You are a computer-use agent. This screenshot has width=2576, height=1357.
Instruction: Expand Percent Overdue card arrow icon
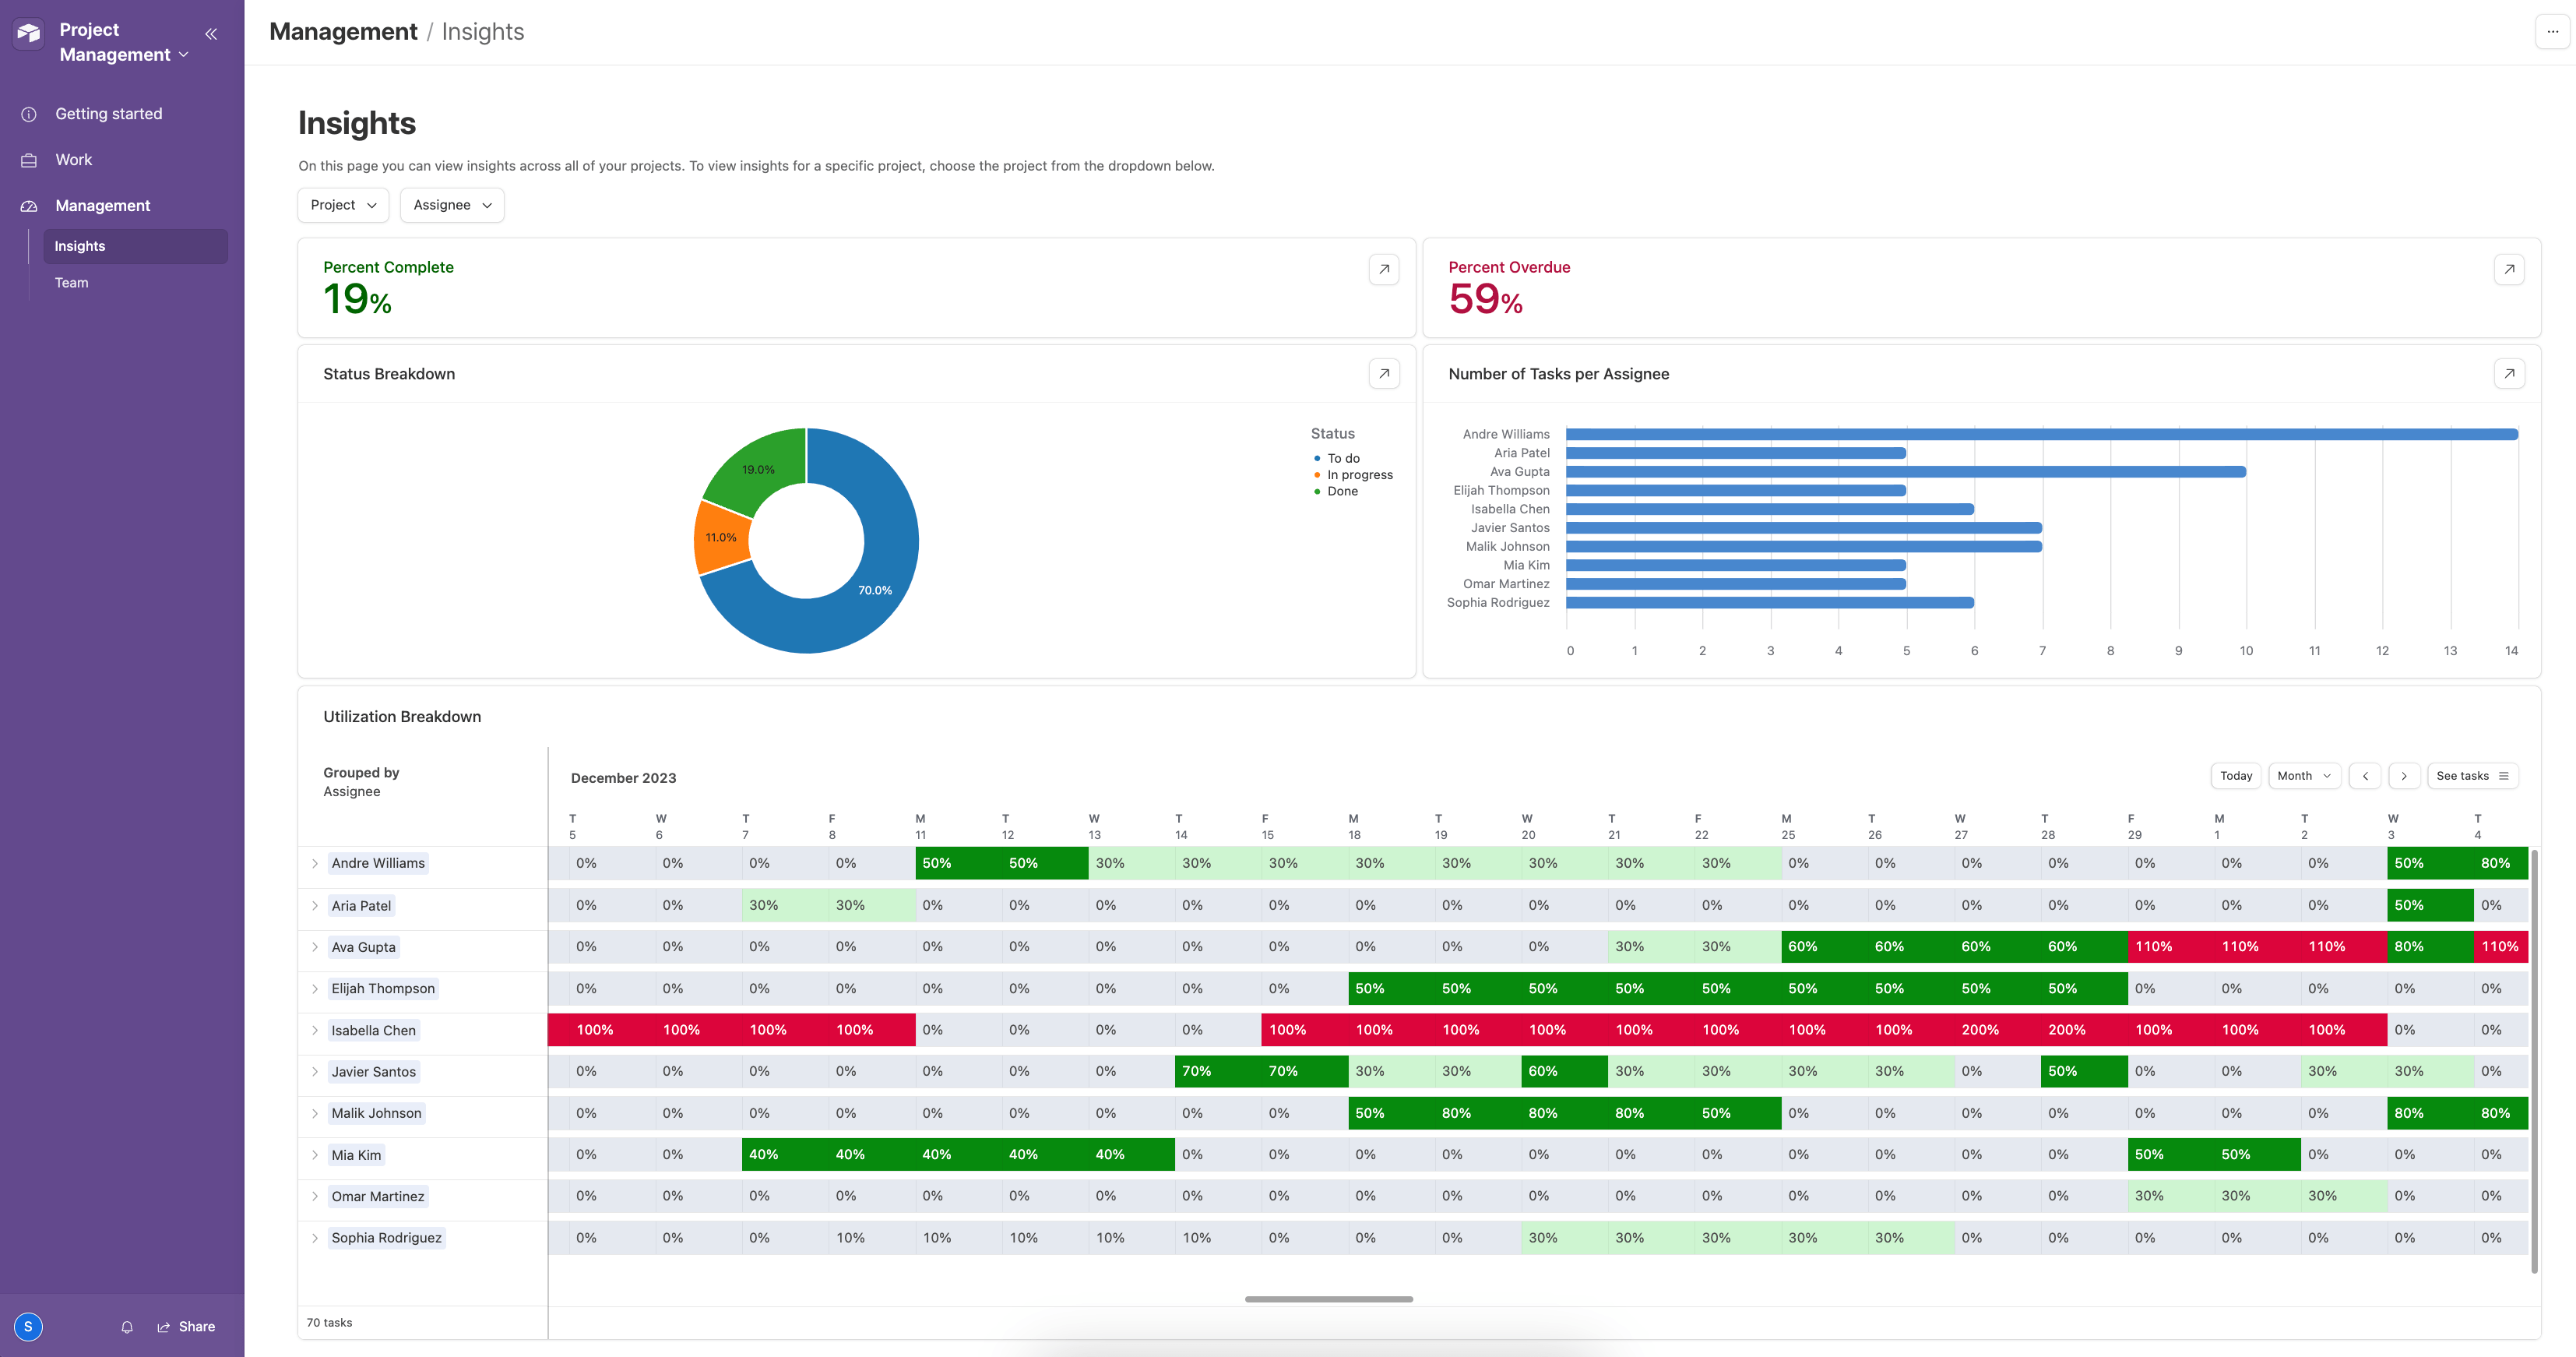(2509, 269)
